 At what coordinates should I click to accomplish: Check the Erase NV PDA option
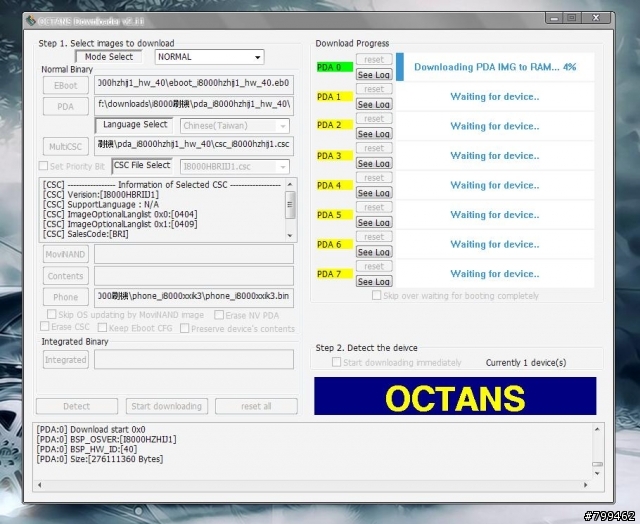pos(219,315)
